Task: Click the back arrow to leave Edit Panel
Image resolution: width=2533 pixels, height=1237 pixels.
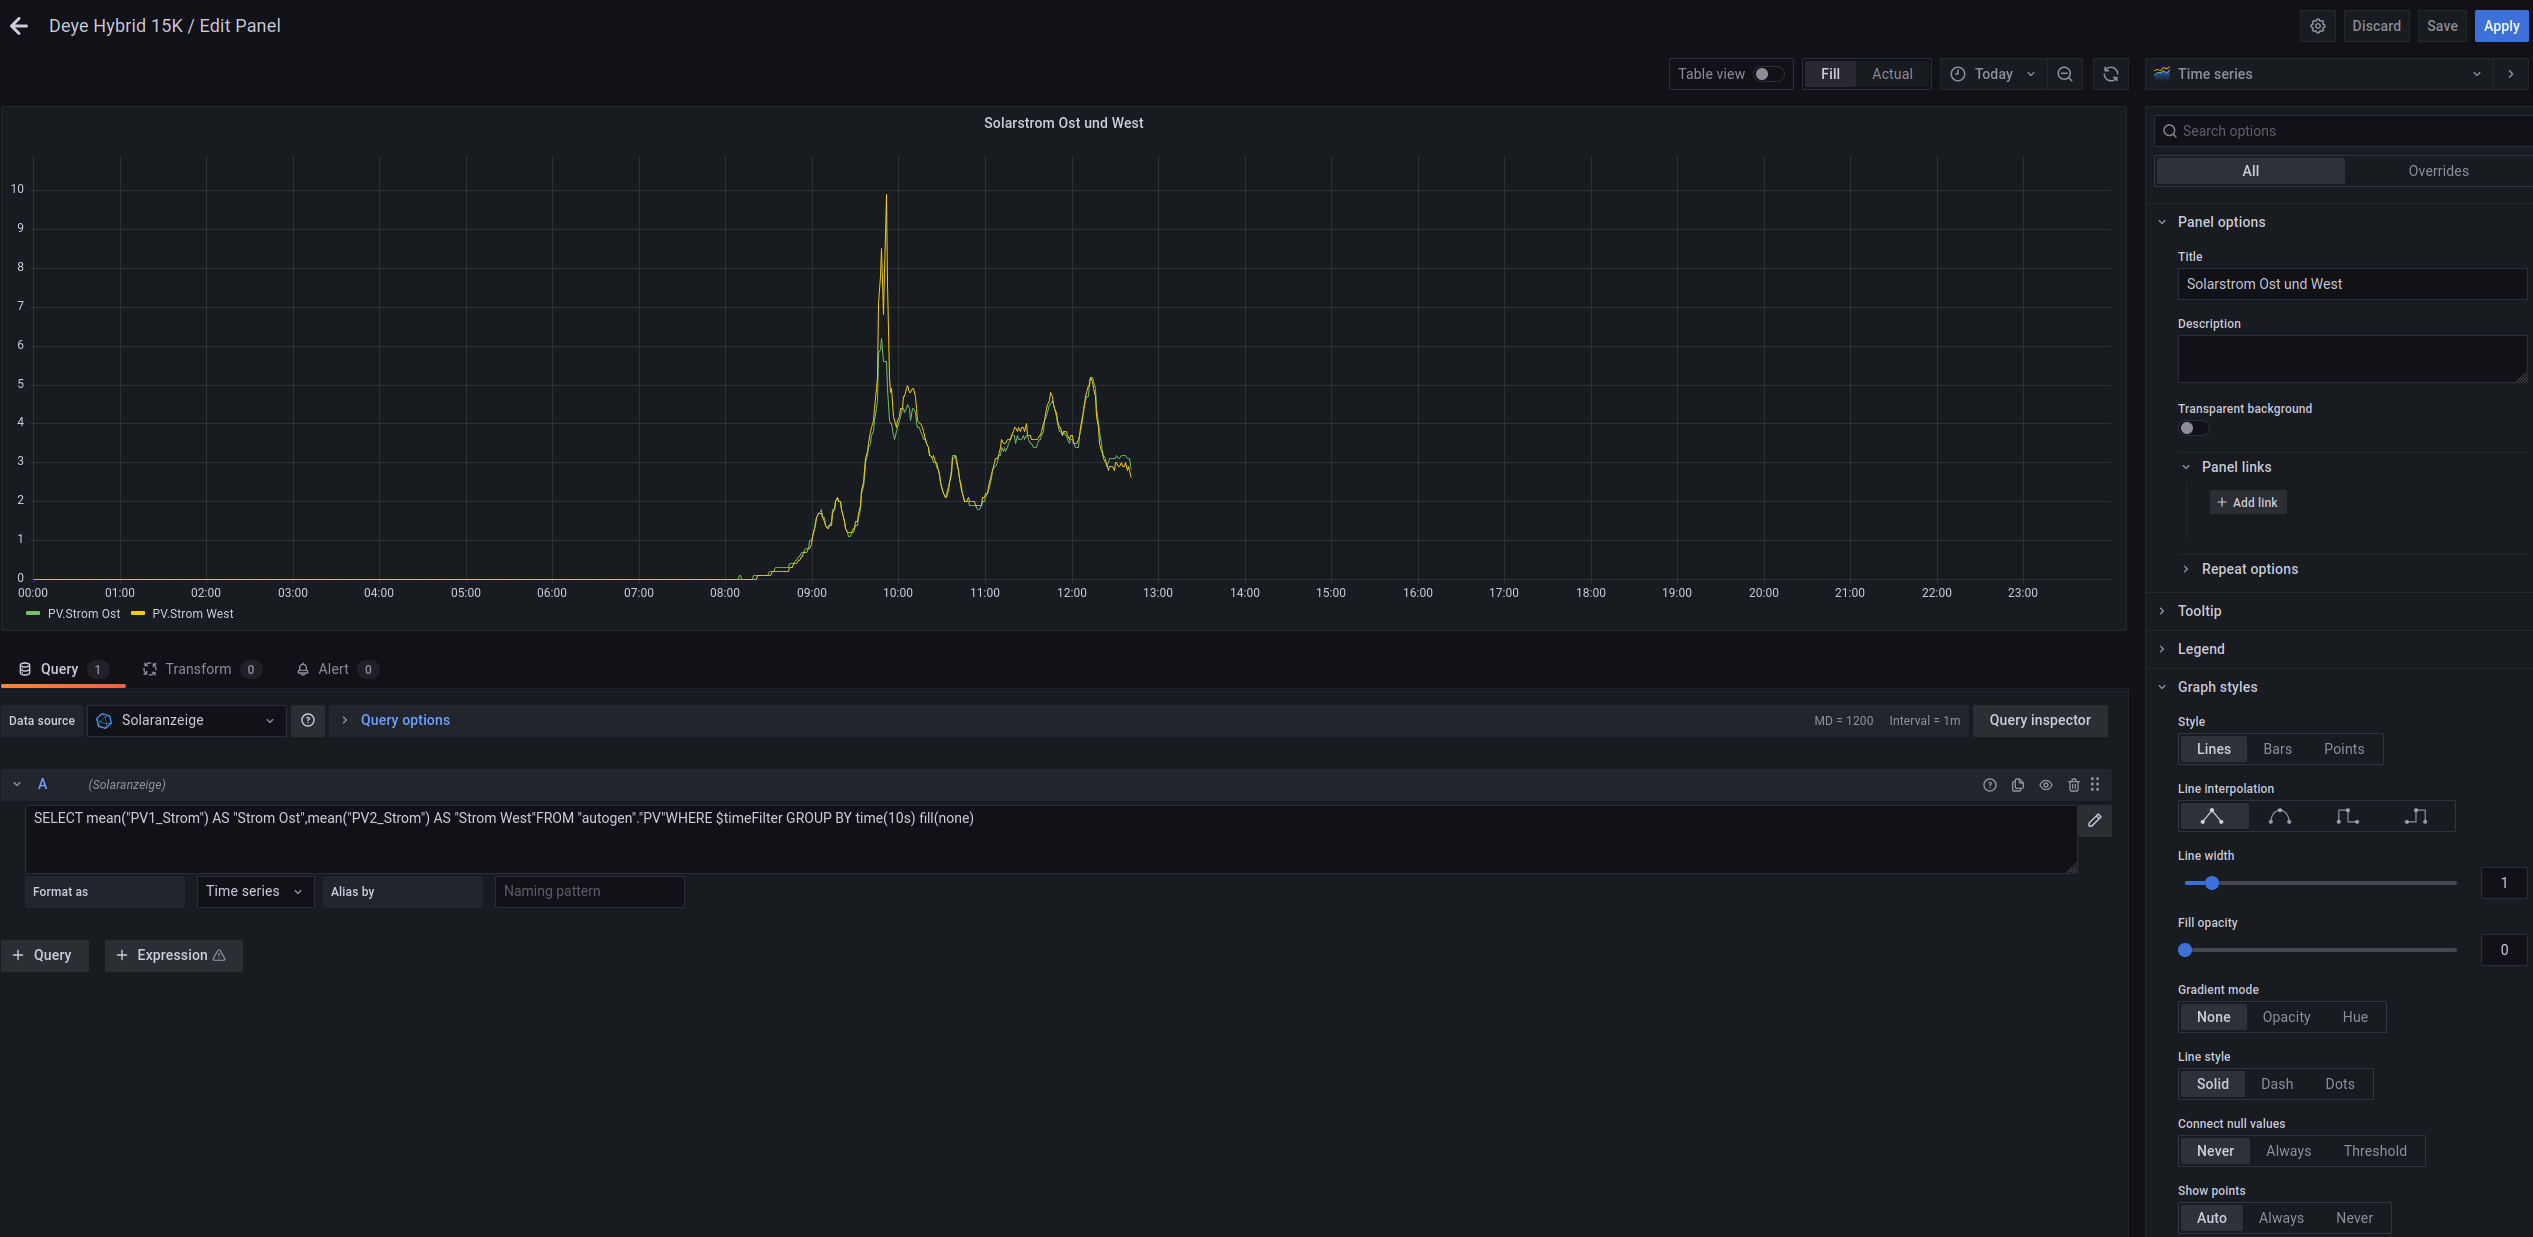Action: point(19,26)
